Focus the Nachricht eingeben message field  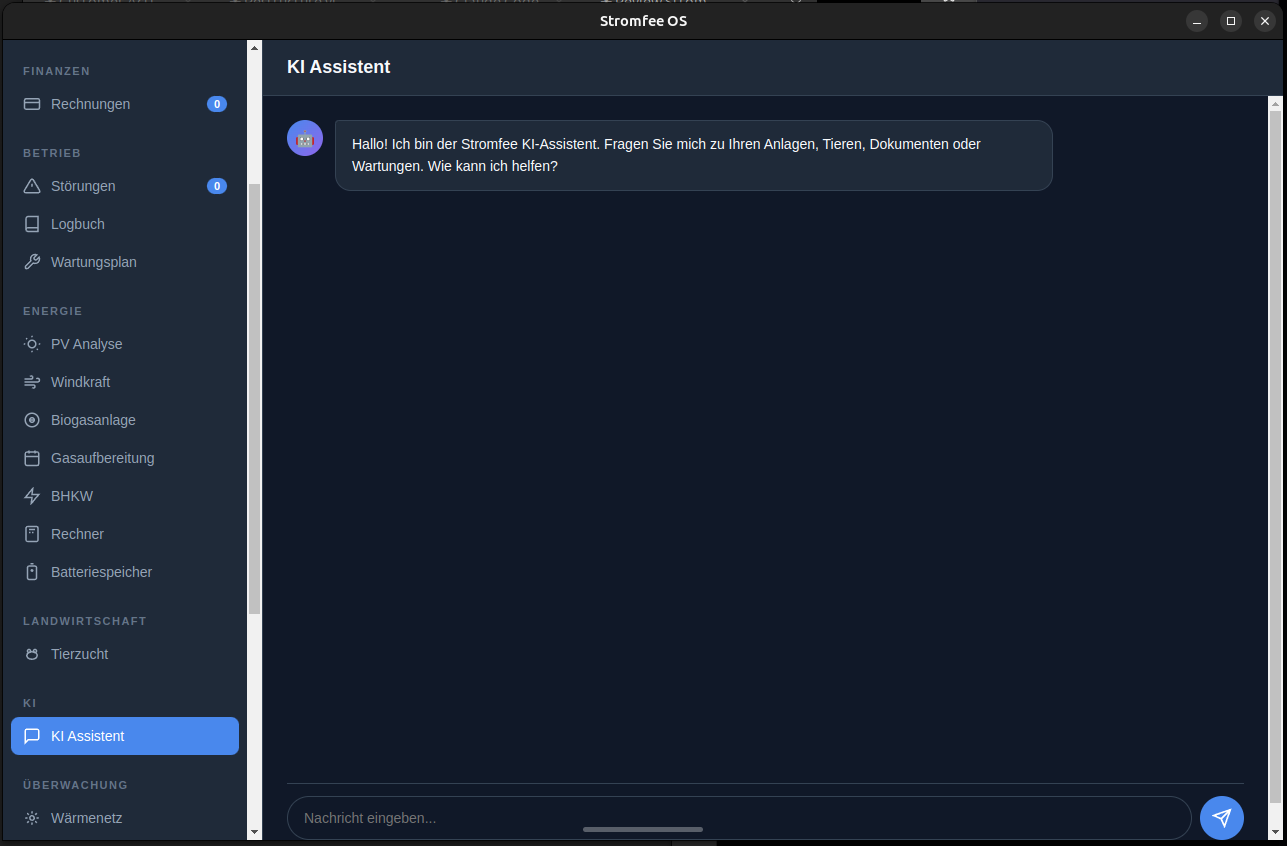(x=738, y=818)
